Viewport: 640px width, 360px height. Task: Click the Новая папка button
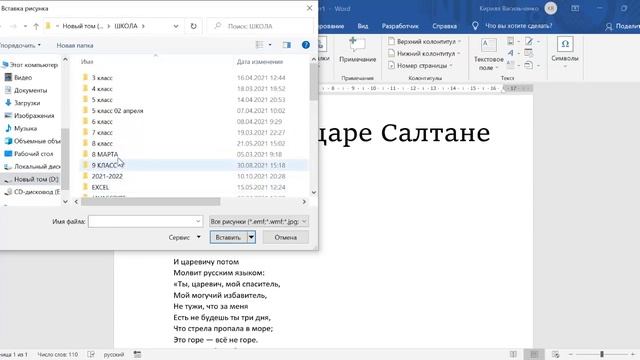click(x=75, y=45)
